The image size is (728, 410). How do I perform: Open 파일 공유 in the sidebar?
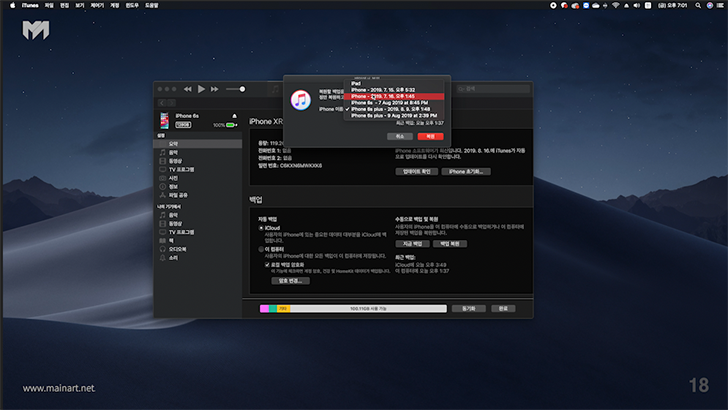click(x=198, y=195)
